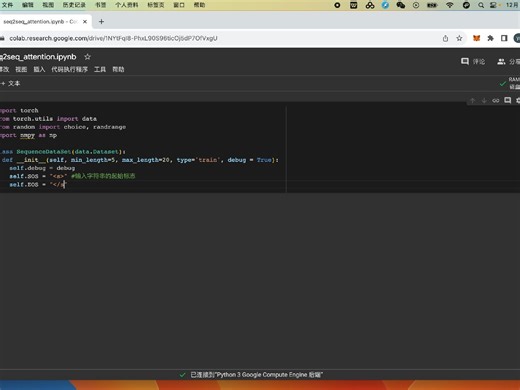Viewport: 520px width, 390px height.
Task: Click the green check in the bottom status bar
Action: pos(182,375)
